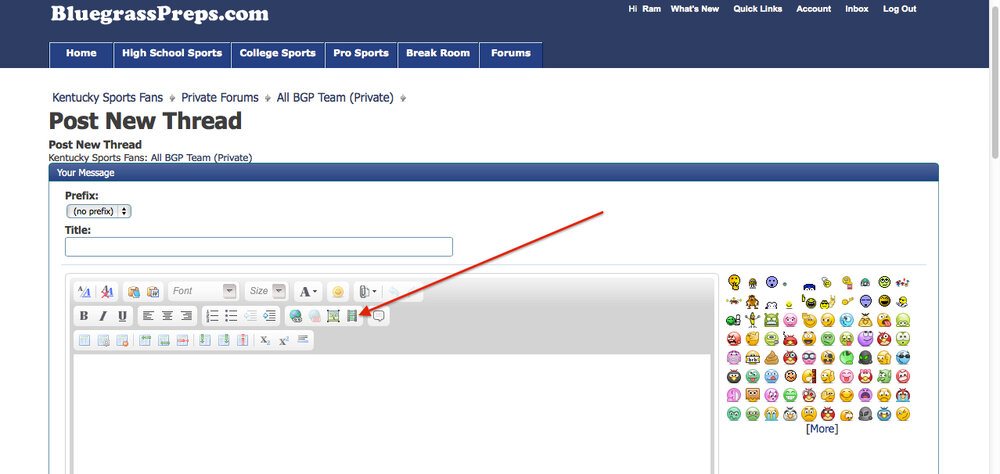
Task: Insert the poop emoticon
Action: (x=772, y=357)
